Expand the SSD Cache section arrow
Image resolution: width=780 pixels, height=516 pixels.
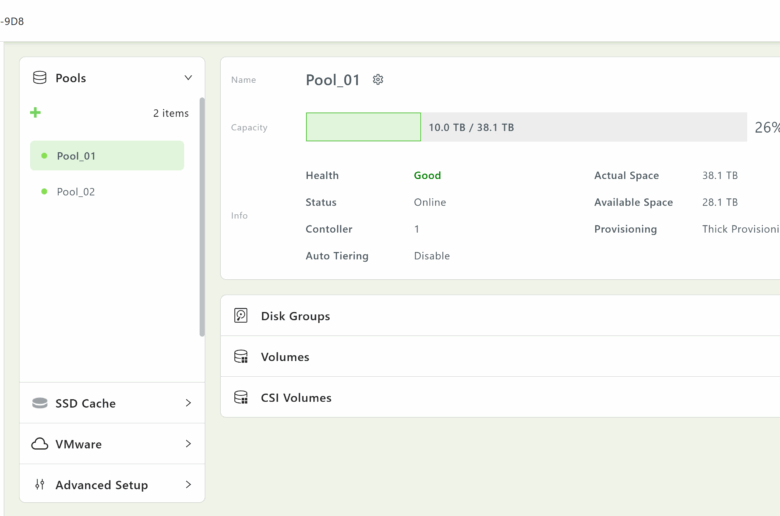pyautogui.click(x=188, y=403)
